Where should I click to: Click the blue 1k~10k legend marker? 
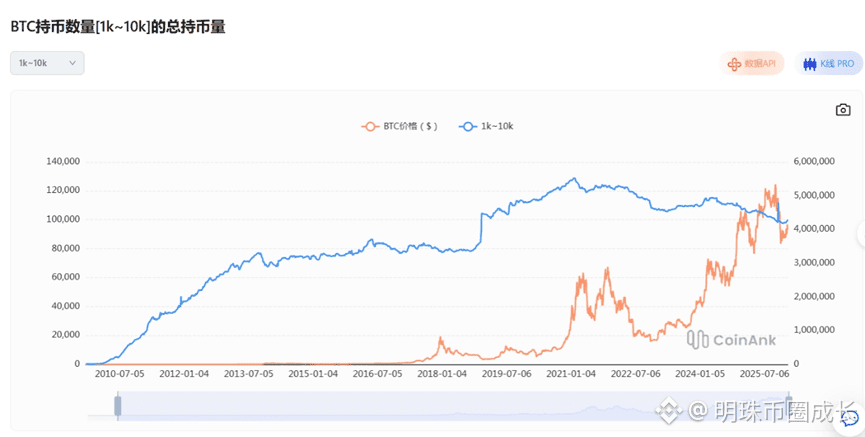coord(467,127)
